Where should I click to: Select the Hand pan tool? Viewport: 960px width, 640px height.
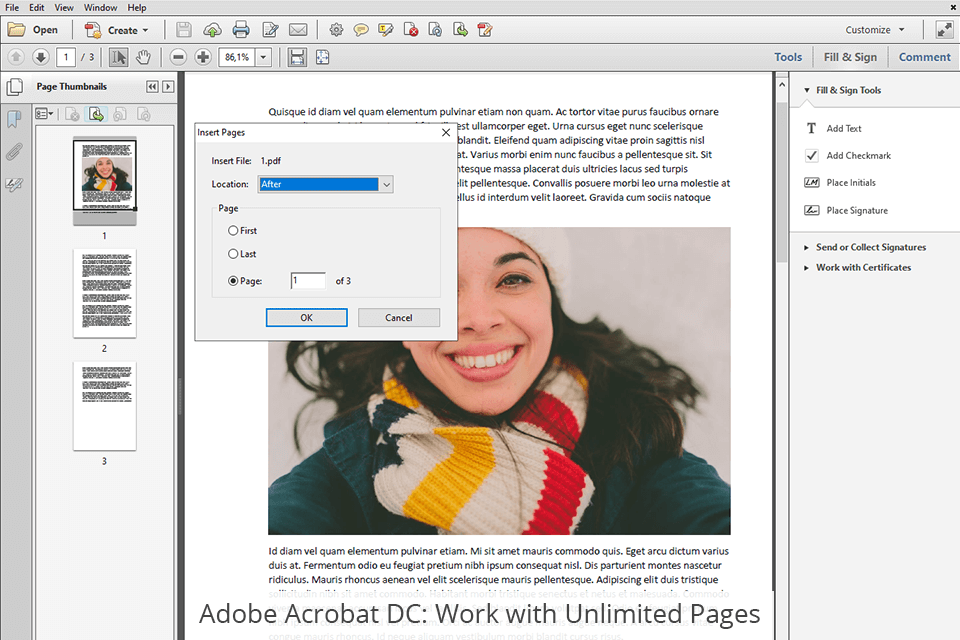(143, 57)
